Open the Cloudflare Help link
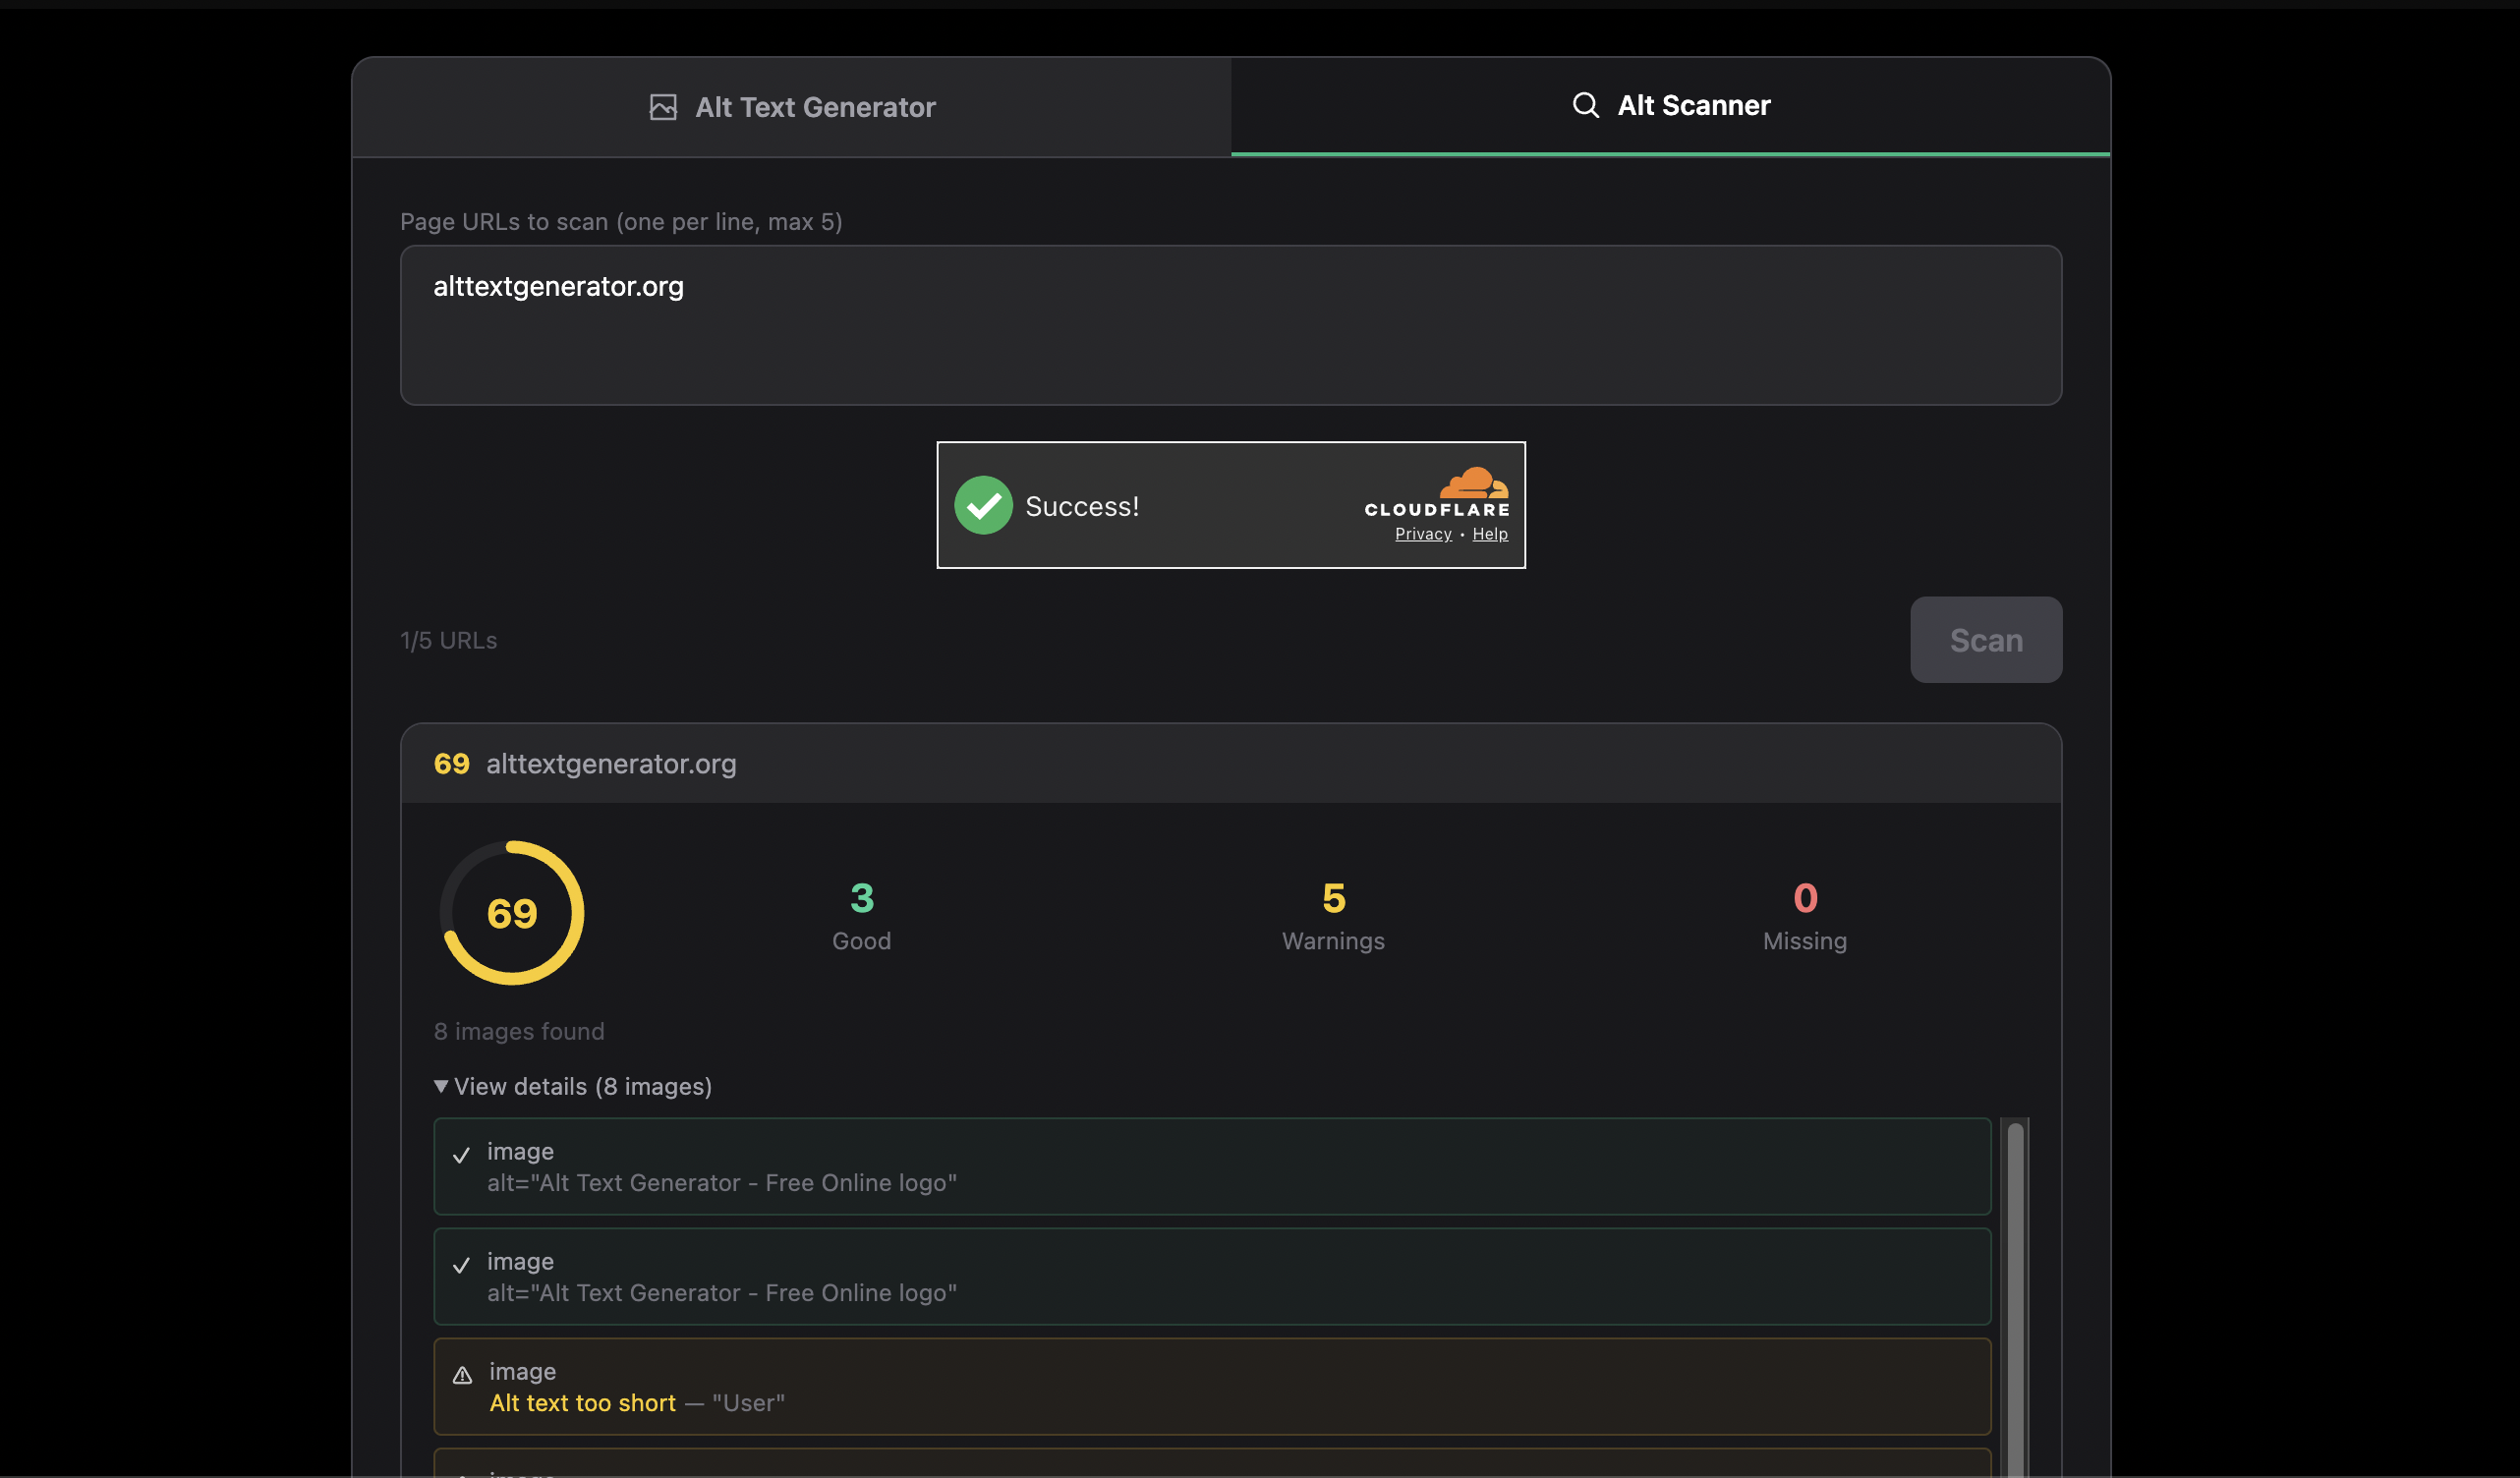Viewport: 2520px width, 1478px height. click(x=1490, y=533)
